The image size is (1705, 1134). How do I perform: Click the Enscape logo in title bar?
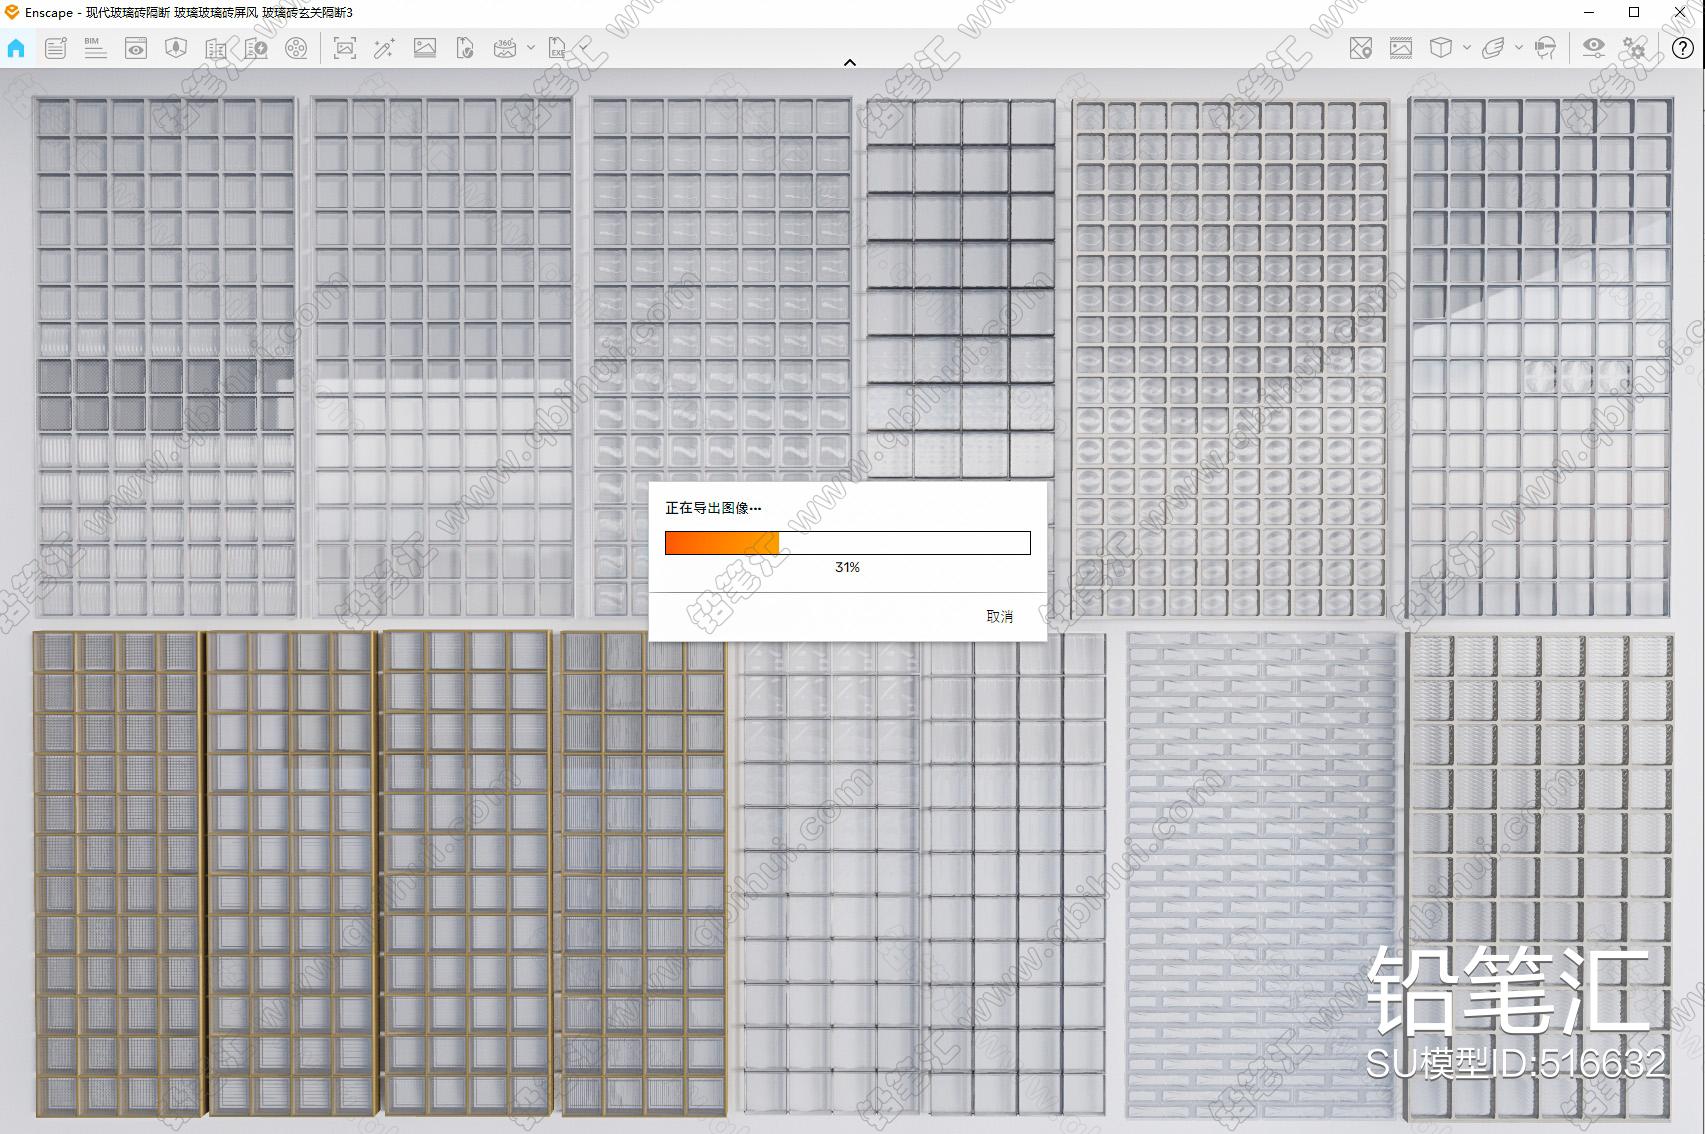tap(12, 12)
